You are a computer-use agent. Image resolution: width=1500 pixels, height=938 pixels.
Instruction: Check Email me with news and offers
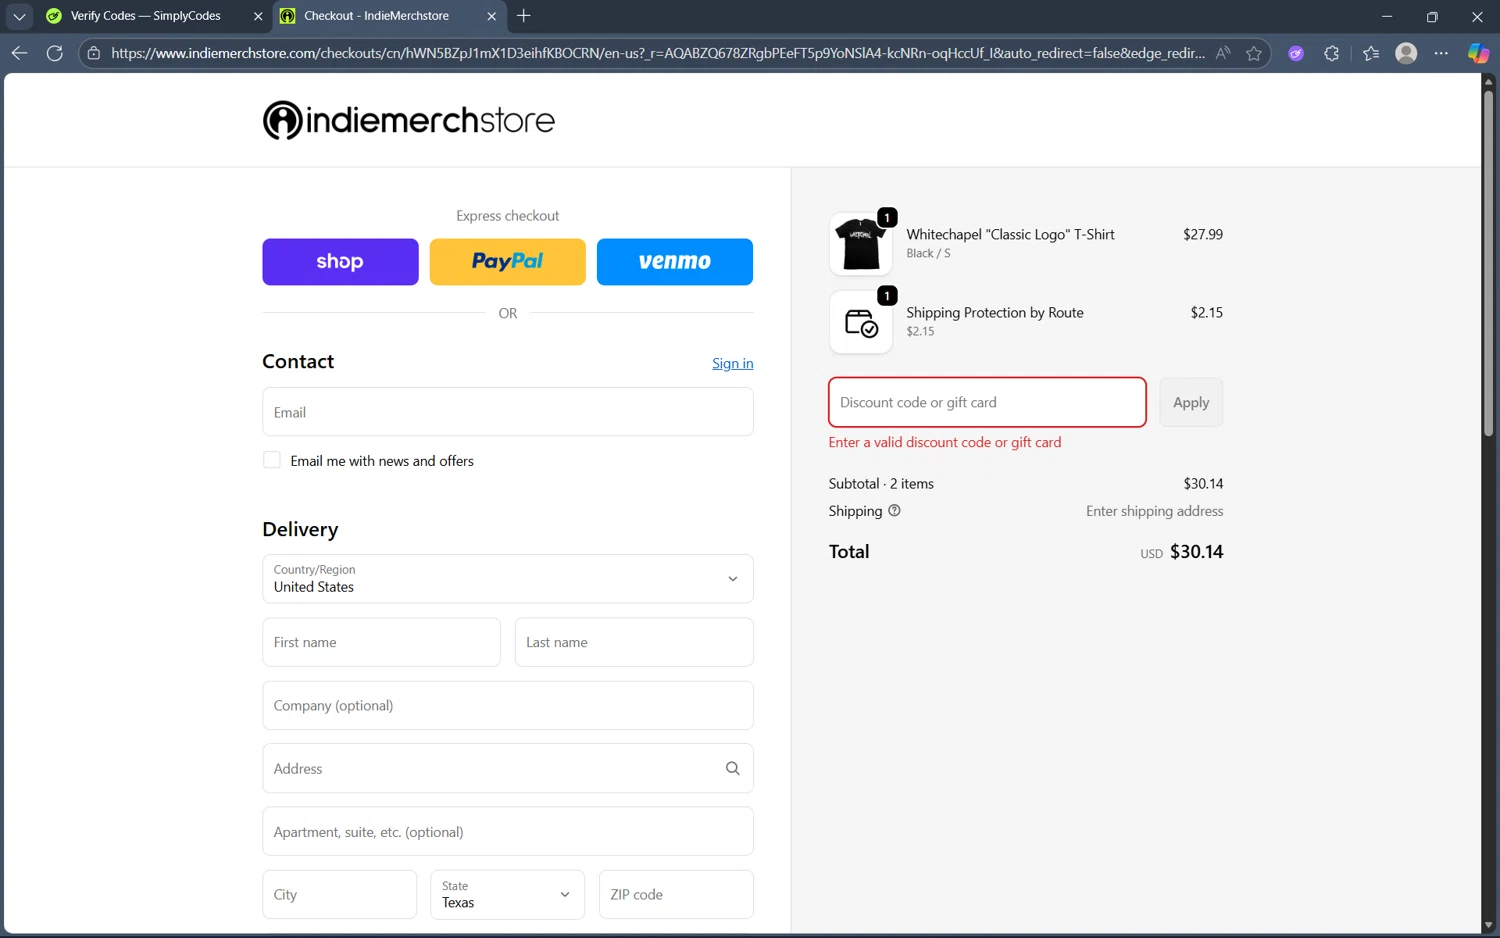pyautogui.click(x=272, y=460)
